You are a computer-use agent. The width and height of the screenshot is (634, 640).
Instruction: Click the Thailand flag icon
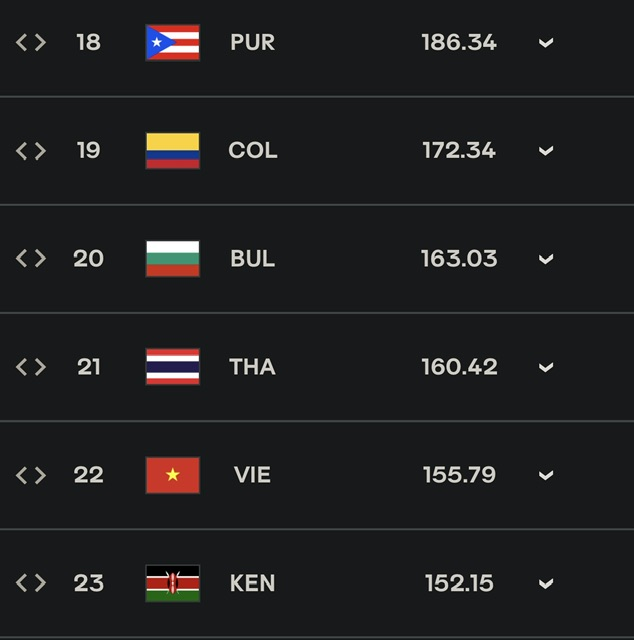(x=173, y=367)
